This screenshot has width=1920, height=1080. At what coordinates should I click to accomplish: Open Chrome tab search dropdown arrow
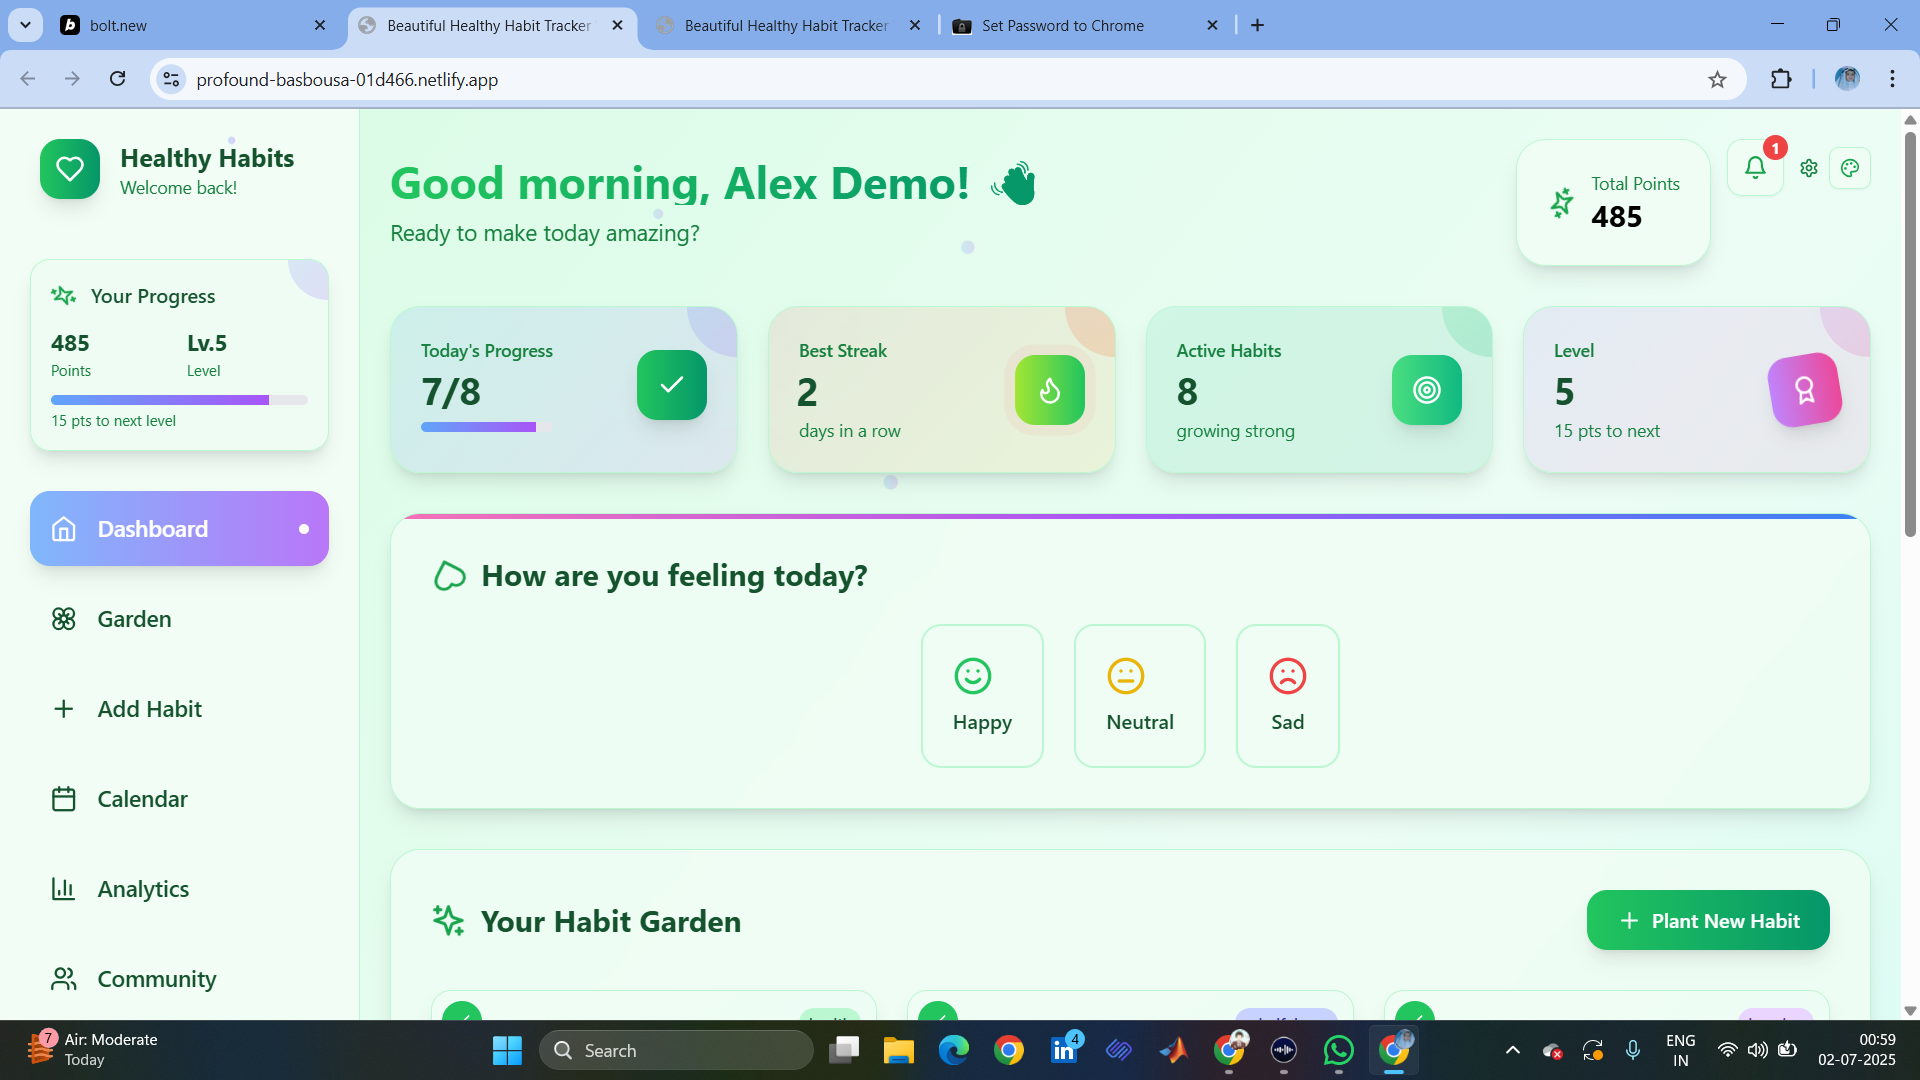[25, 25]
